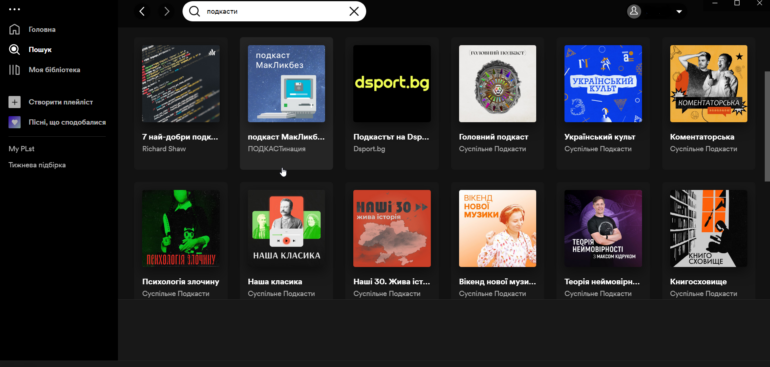This screenshot has width=770, height=367.
Task: Click the vertical scrollbar on the right
Action: point(767,125)
